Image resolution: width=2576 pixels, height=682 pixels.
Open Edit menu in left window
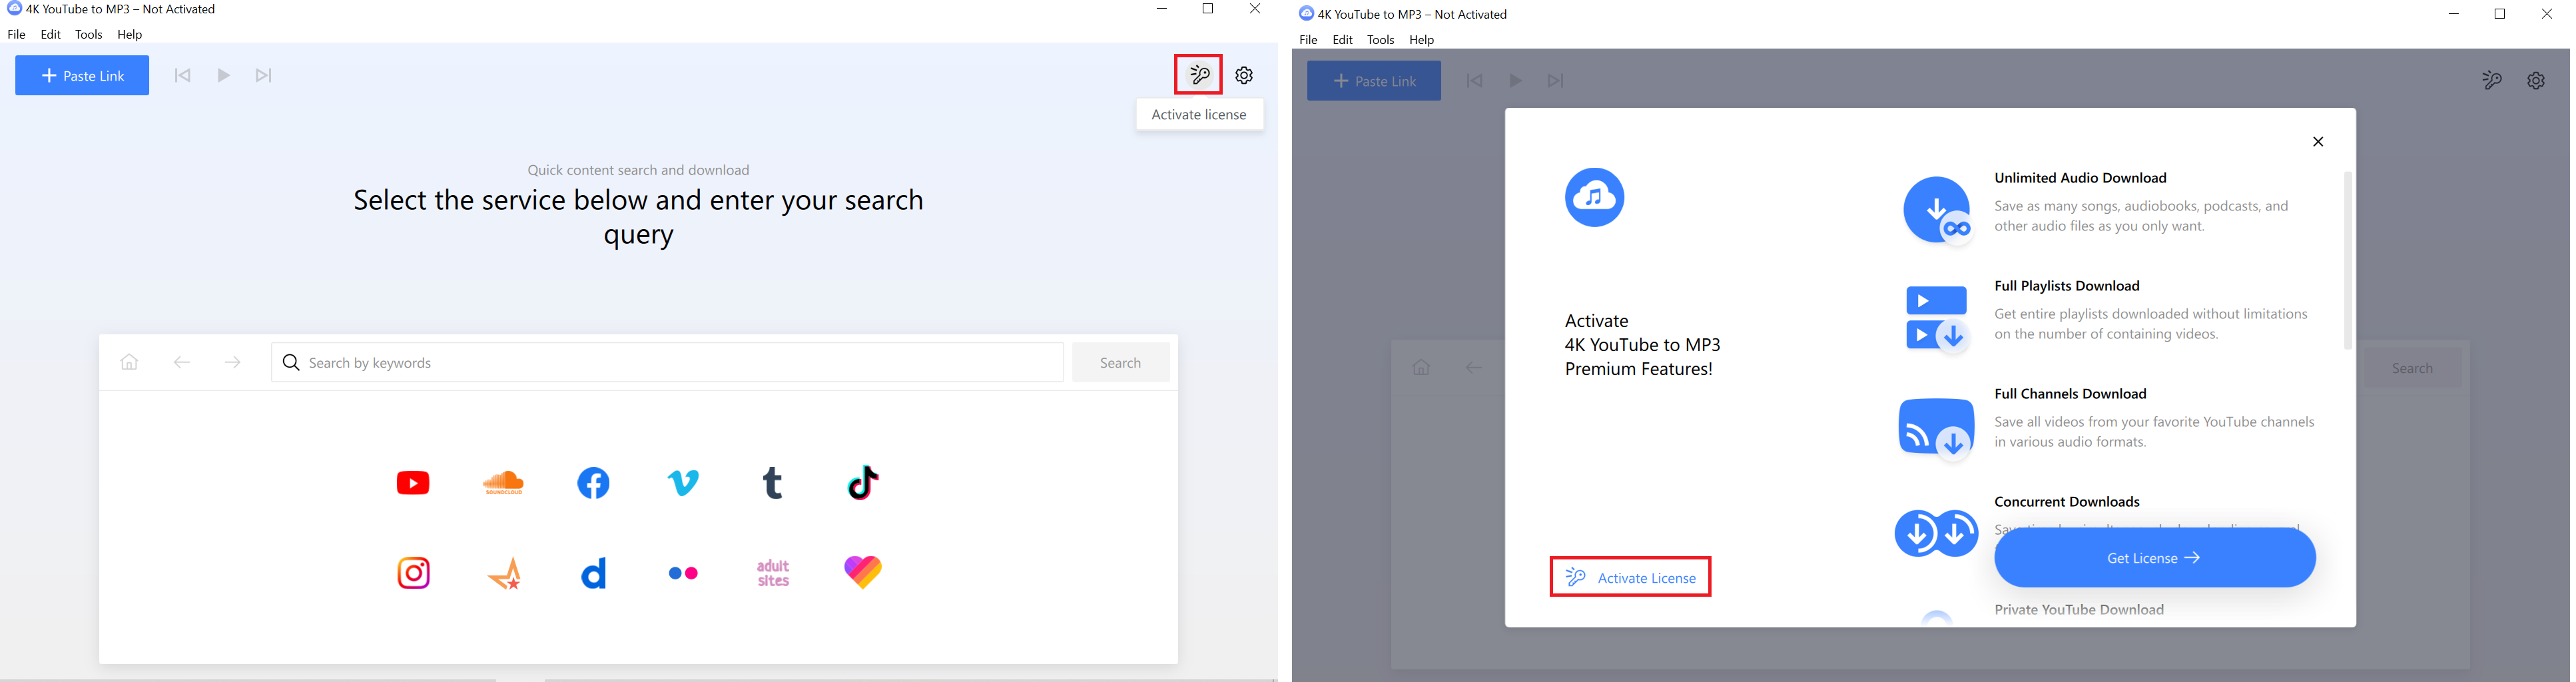coord(51,35)
